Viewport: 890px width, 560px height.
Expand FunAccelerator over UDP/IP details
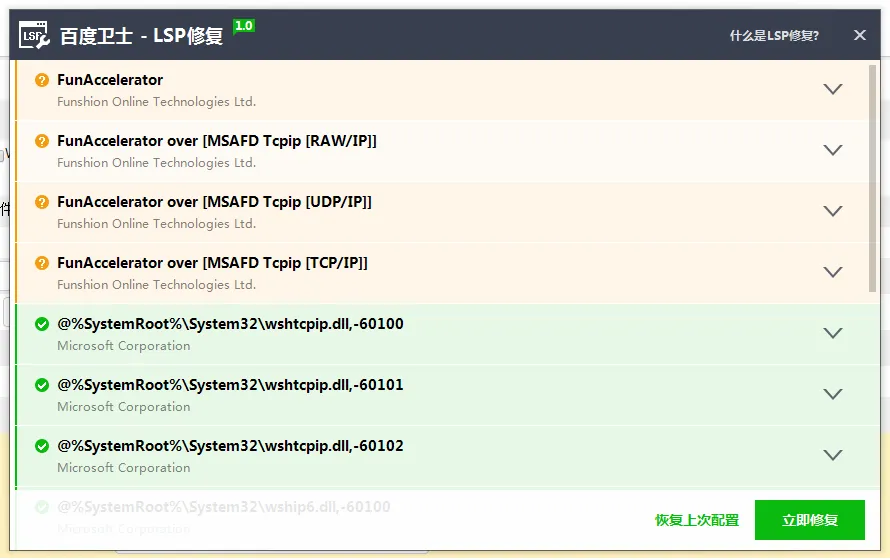point(833,211)
